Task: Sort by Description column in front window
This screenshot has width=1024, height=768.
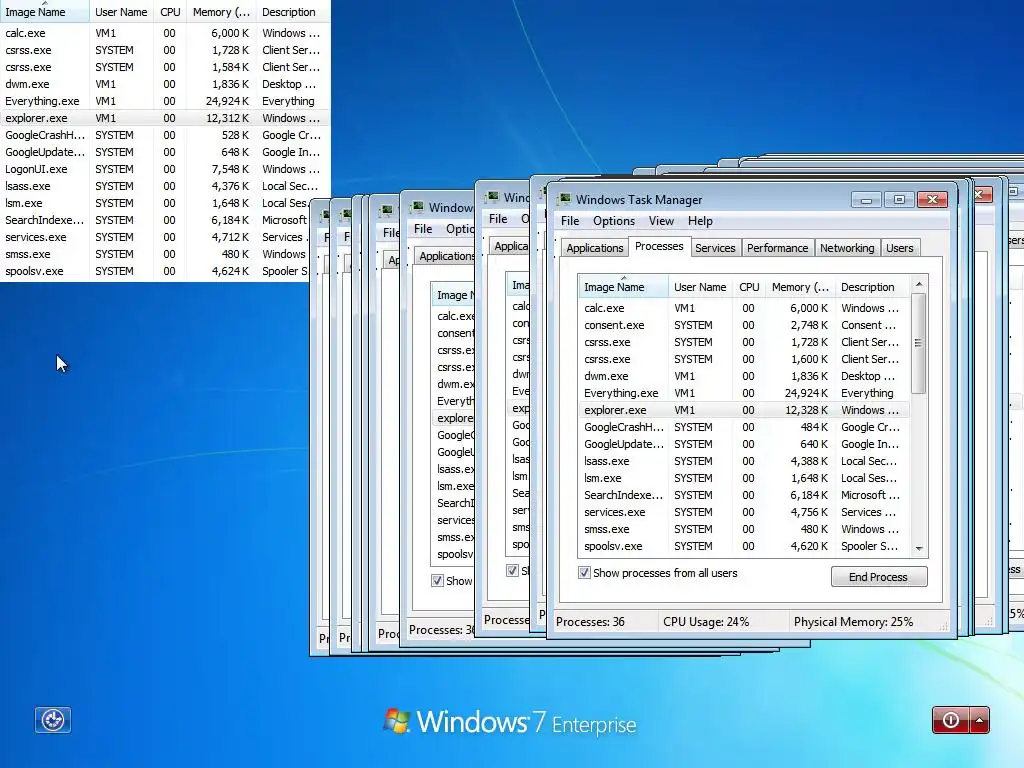Action: tap(872, 287)
